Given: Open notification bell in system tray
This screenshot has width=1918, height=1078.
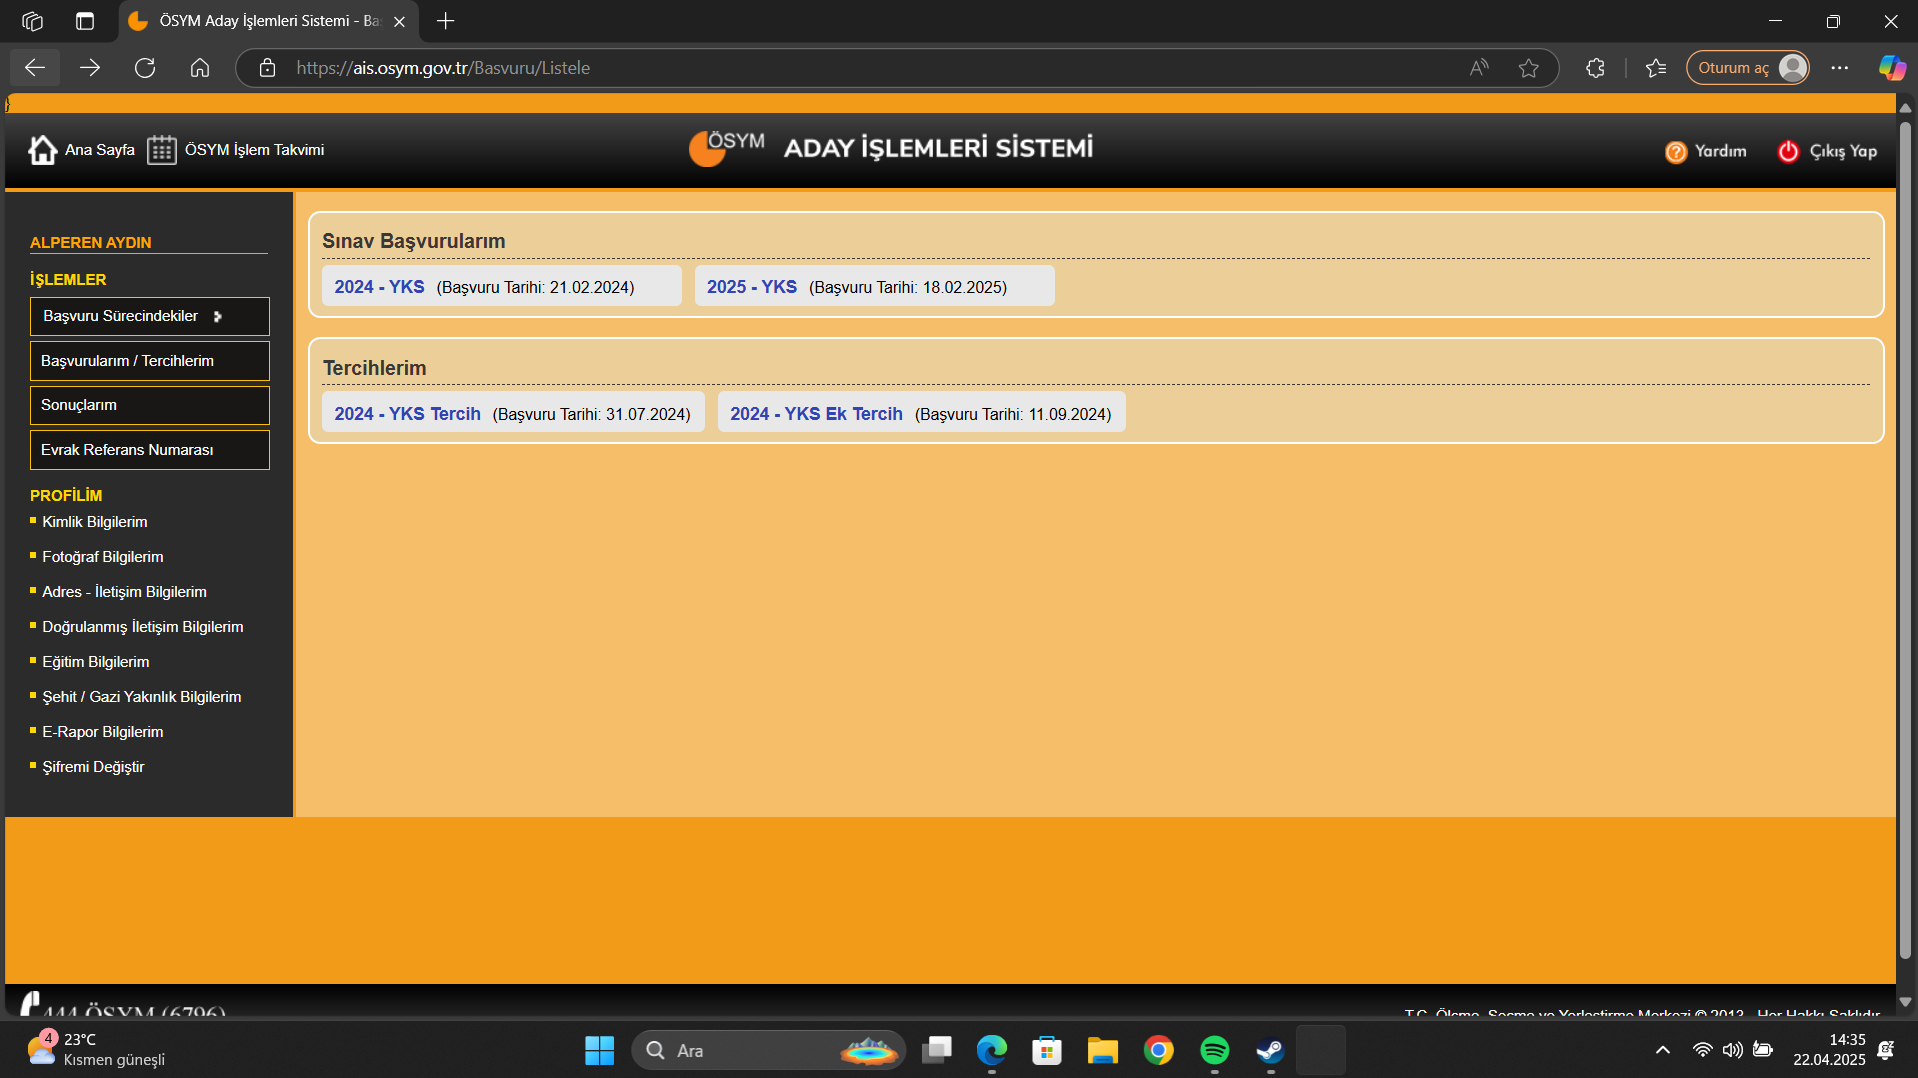Looking at the screenshot, I should point(1886,1050).
